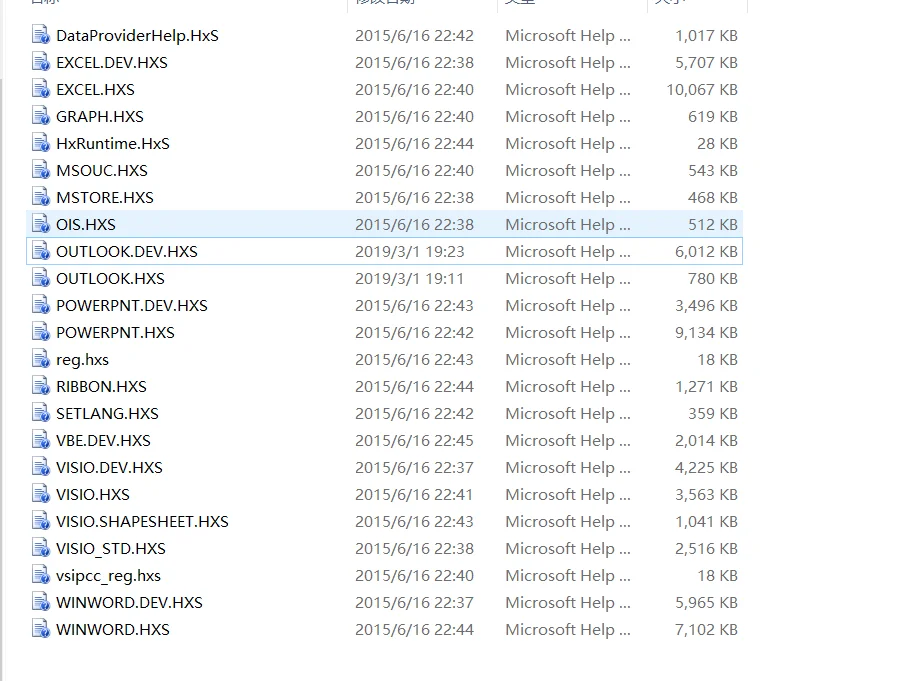920x681 pixels.
Task: Select the Microsoft Help type for VISIO_STD.HXS
Action: (568, 548)
